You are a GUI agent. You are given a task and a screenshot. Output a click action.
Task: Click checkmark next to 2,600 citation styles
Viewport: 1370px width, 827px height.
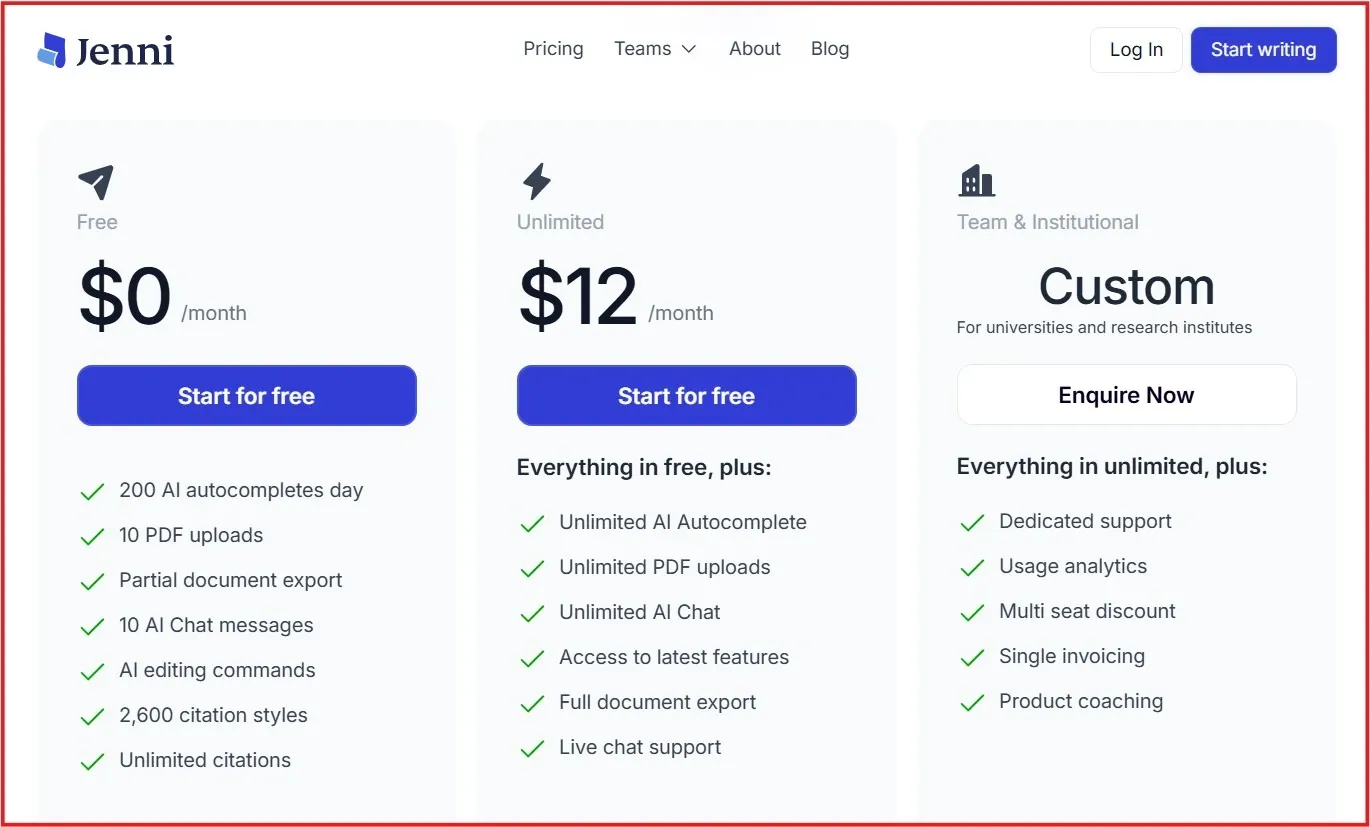92,717
